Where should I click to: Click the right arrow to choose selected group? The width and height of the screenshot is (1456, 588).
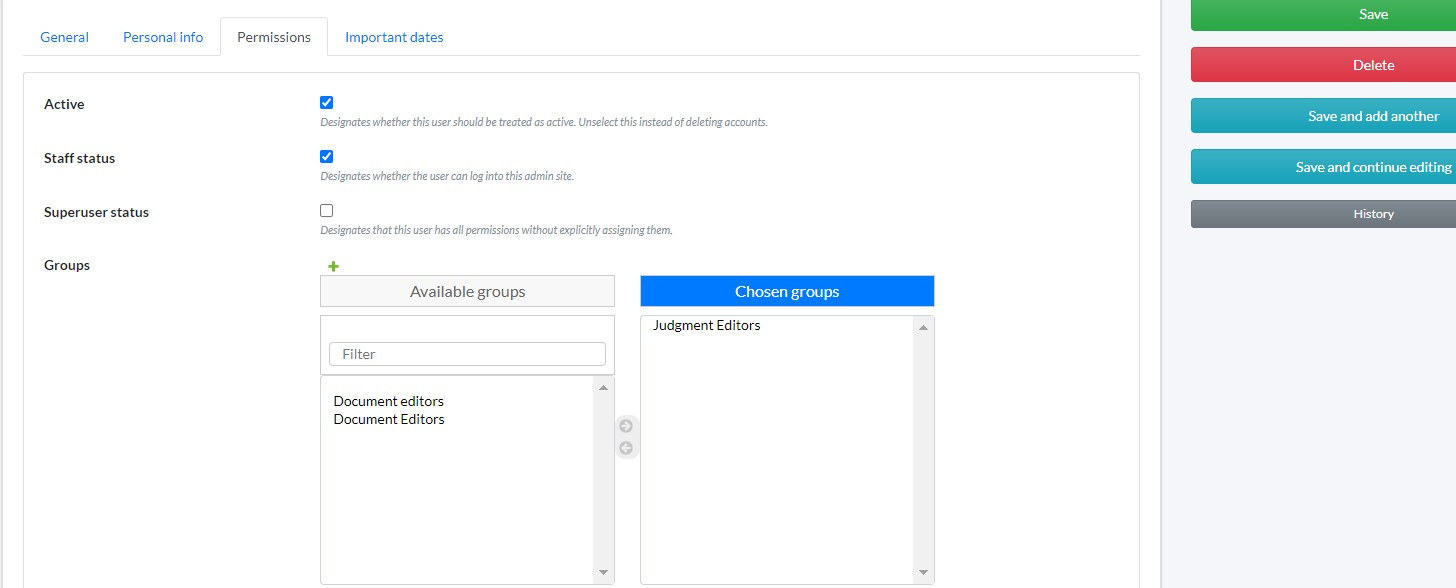pos(626,426)
